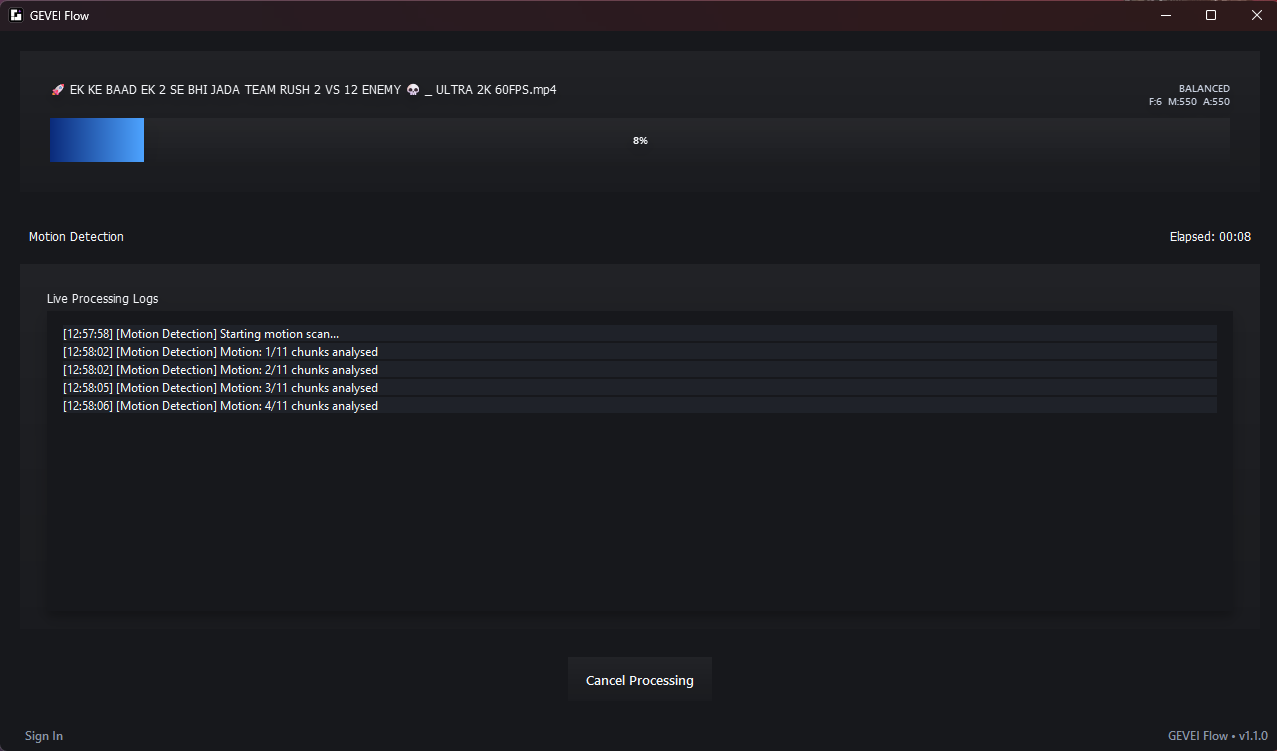Click the skull emoji in the video title
1277x751 pixels.
(413, 90)
